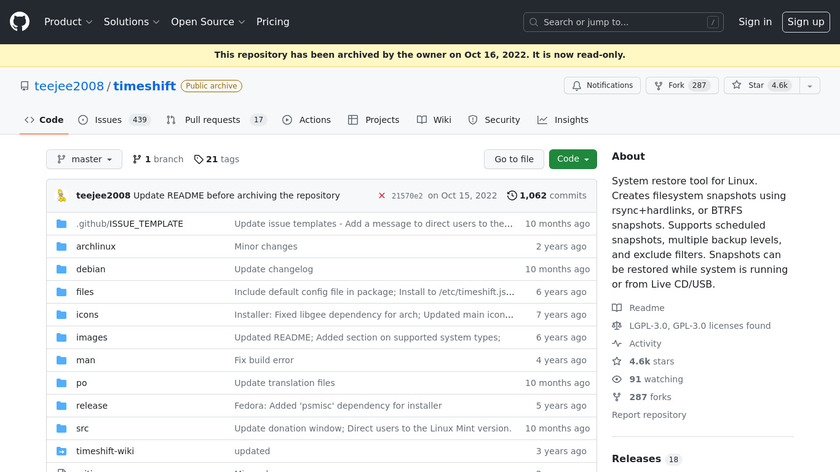Viewport: 840px width, 472px height.
Task: Open the timeshift repository link
Action: click(144, 86)
